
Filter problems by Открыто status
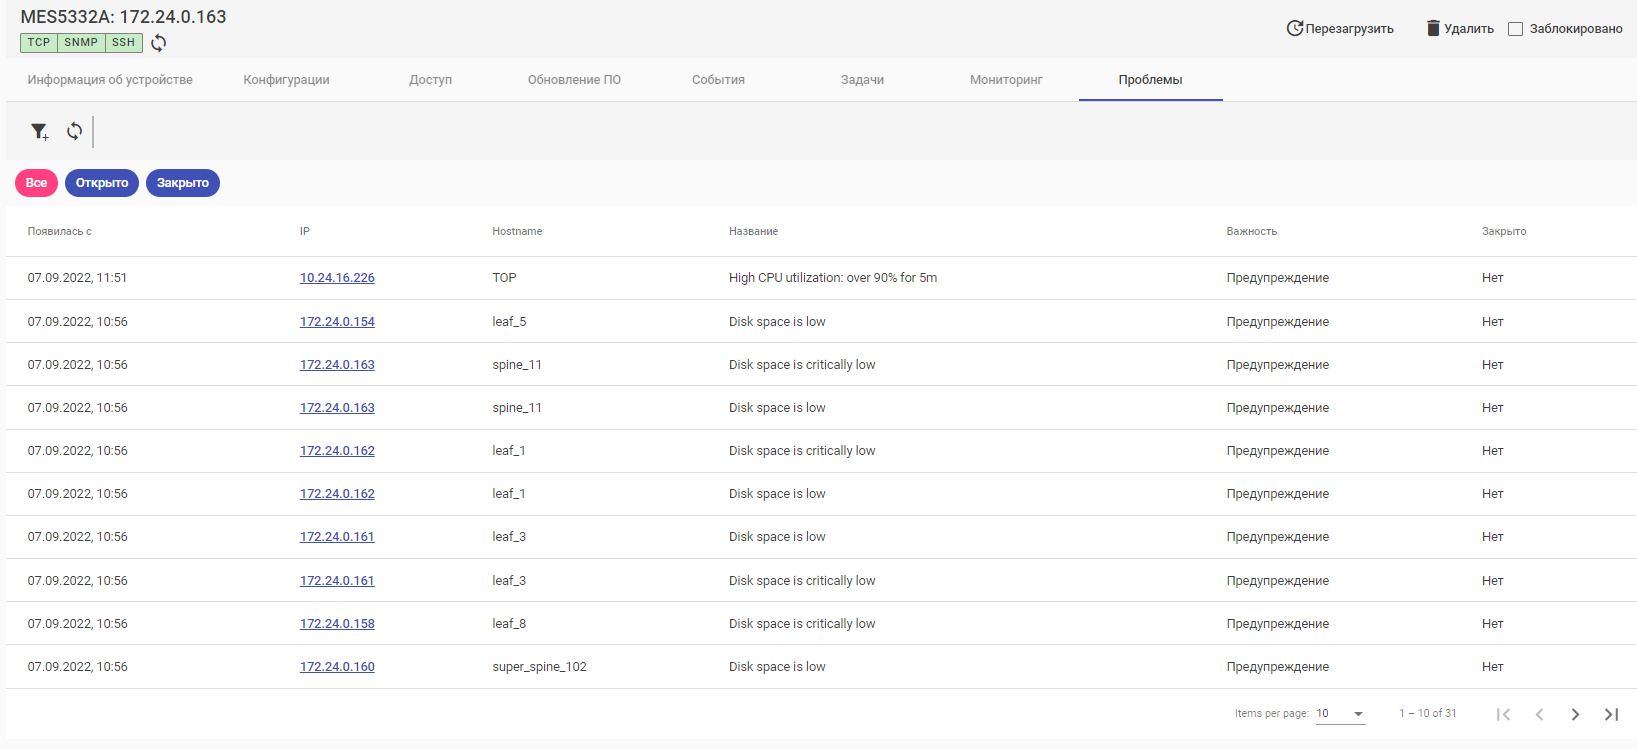click(x=102, y=183)
